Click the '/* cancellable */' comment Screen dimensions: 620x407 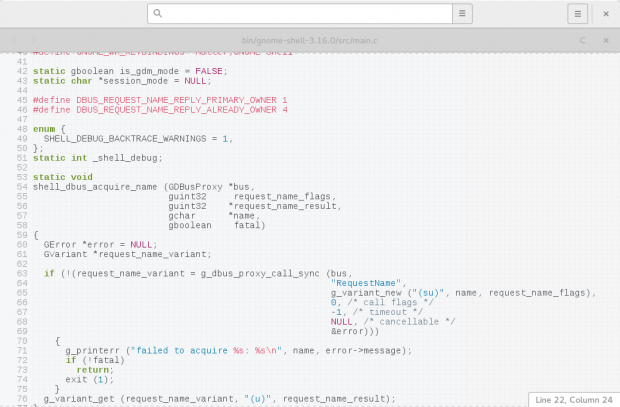409,322
